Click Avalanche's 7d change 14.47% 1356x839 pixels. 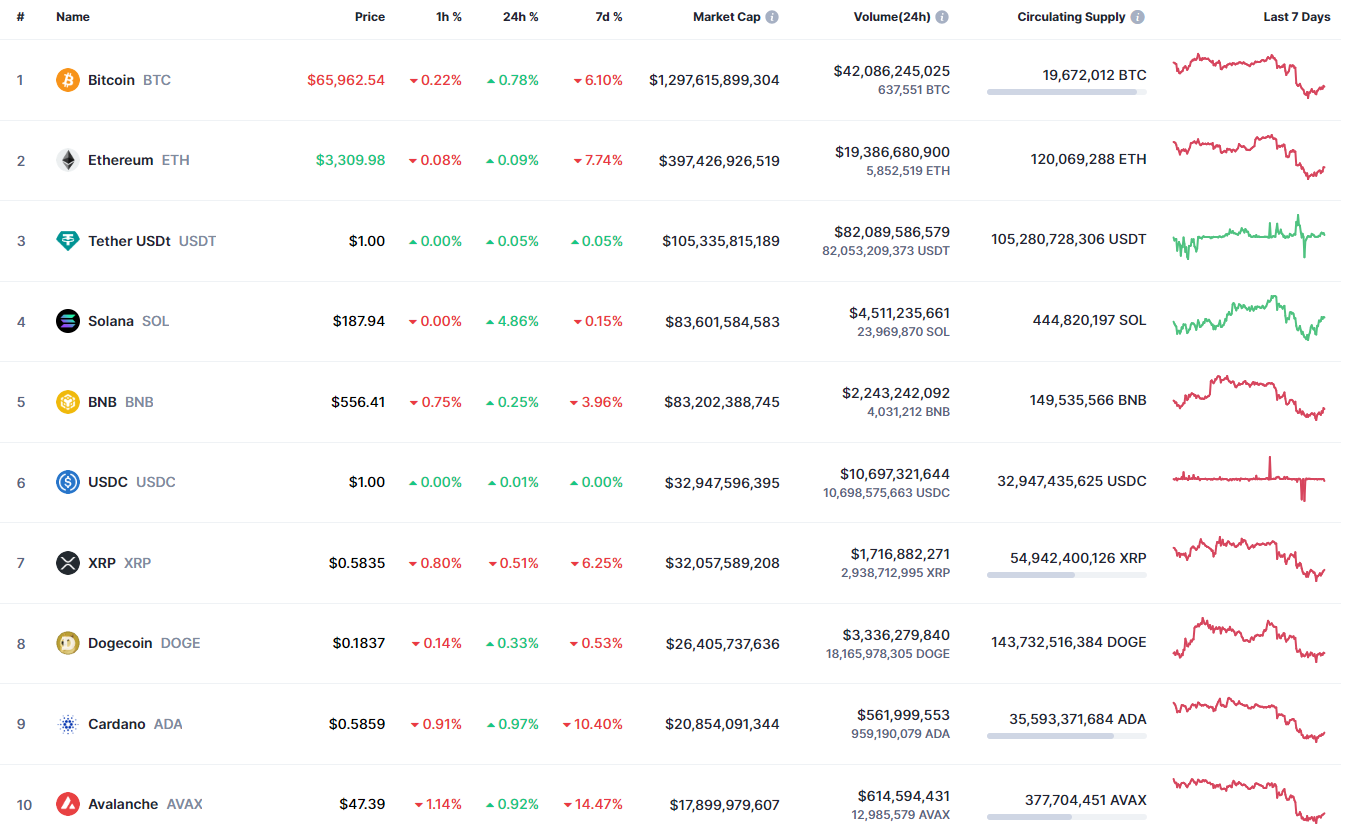pos(593,804)
